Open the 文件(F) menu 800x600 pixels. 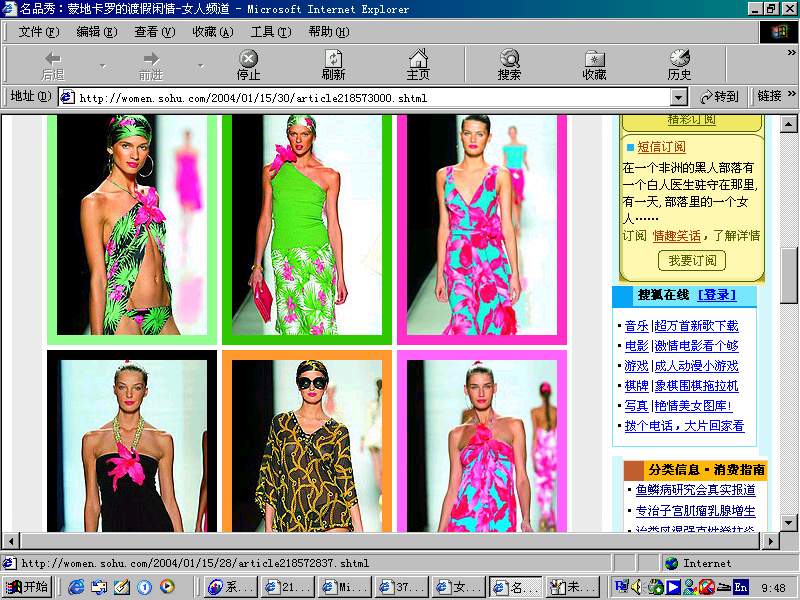[x=39, y=32]
